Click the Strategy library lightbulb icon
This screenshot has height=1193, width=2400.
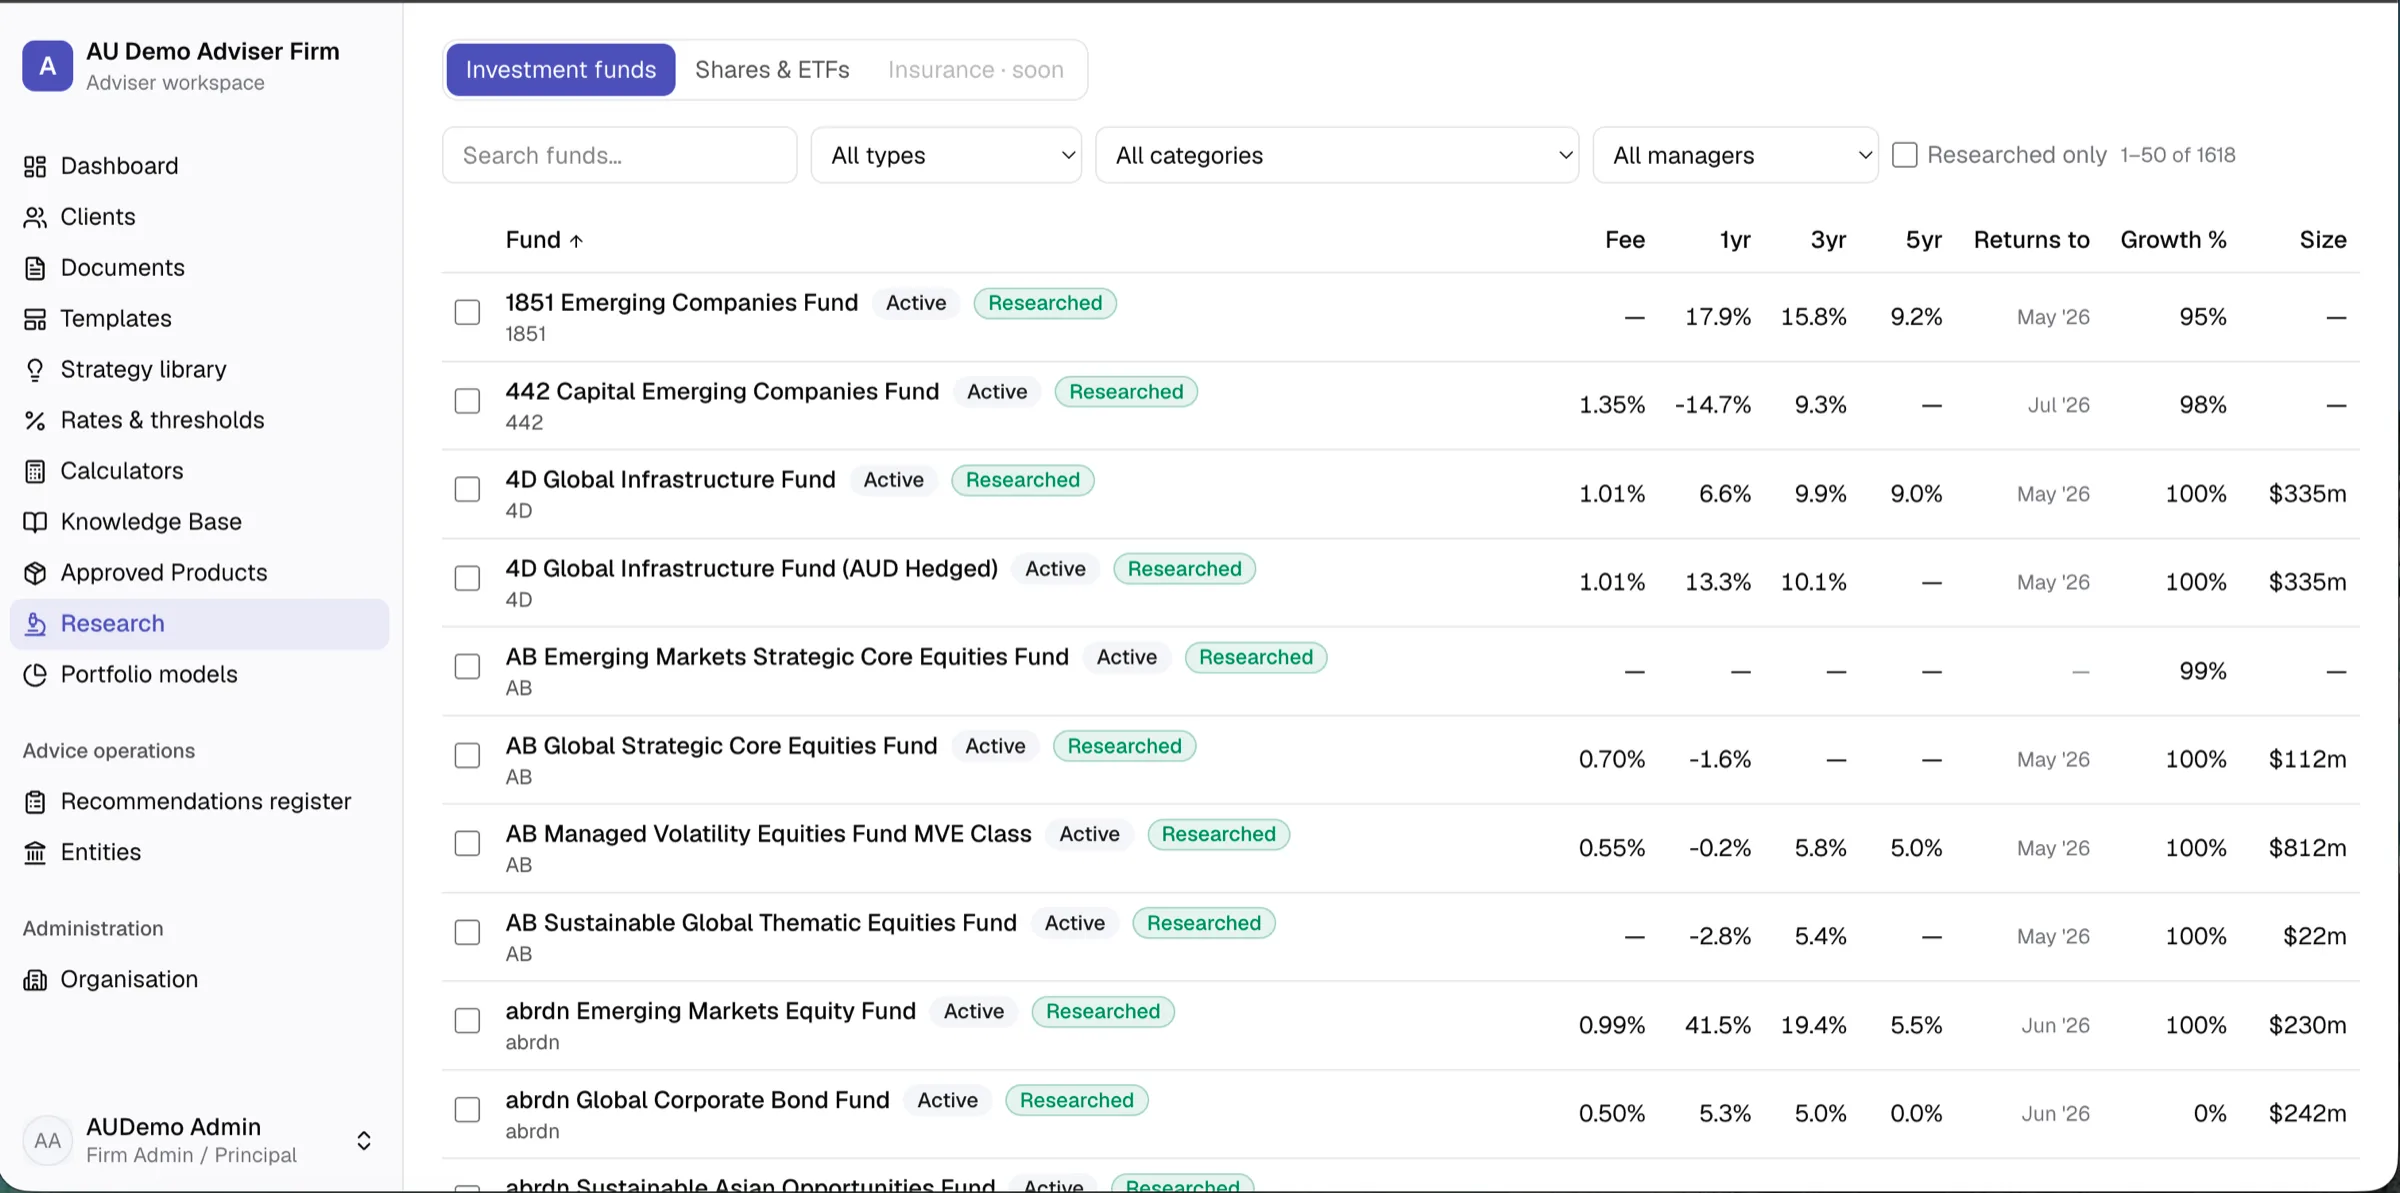[35, 370]
